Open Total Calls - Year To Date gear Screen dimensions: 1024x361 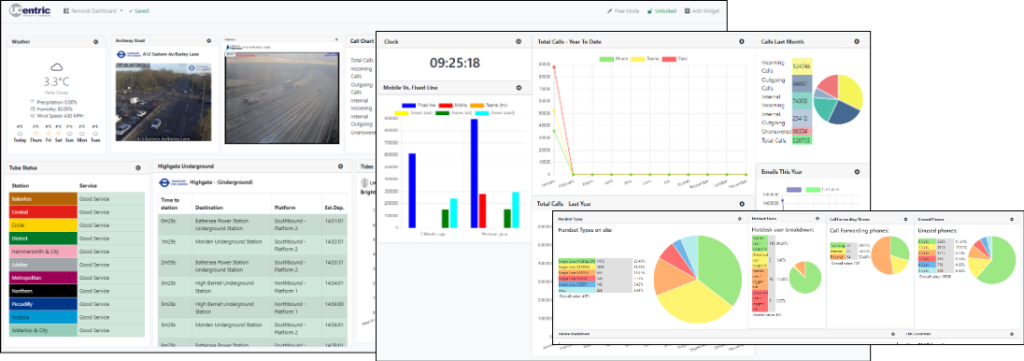741,41
